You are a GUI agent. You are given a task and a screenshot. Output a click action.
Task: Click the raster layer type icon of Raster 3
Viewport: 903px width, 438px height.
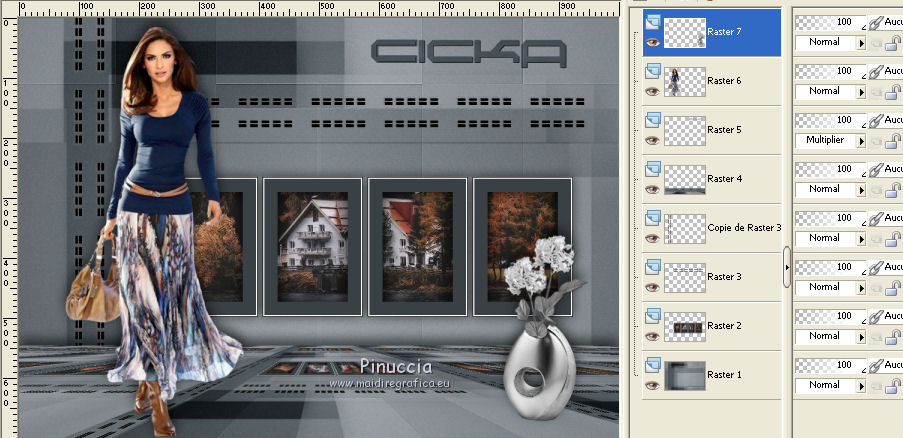(652, 267)
